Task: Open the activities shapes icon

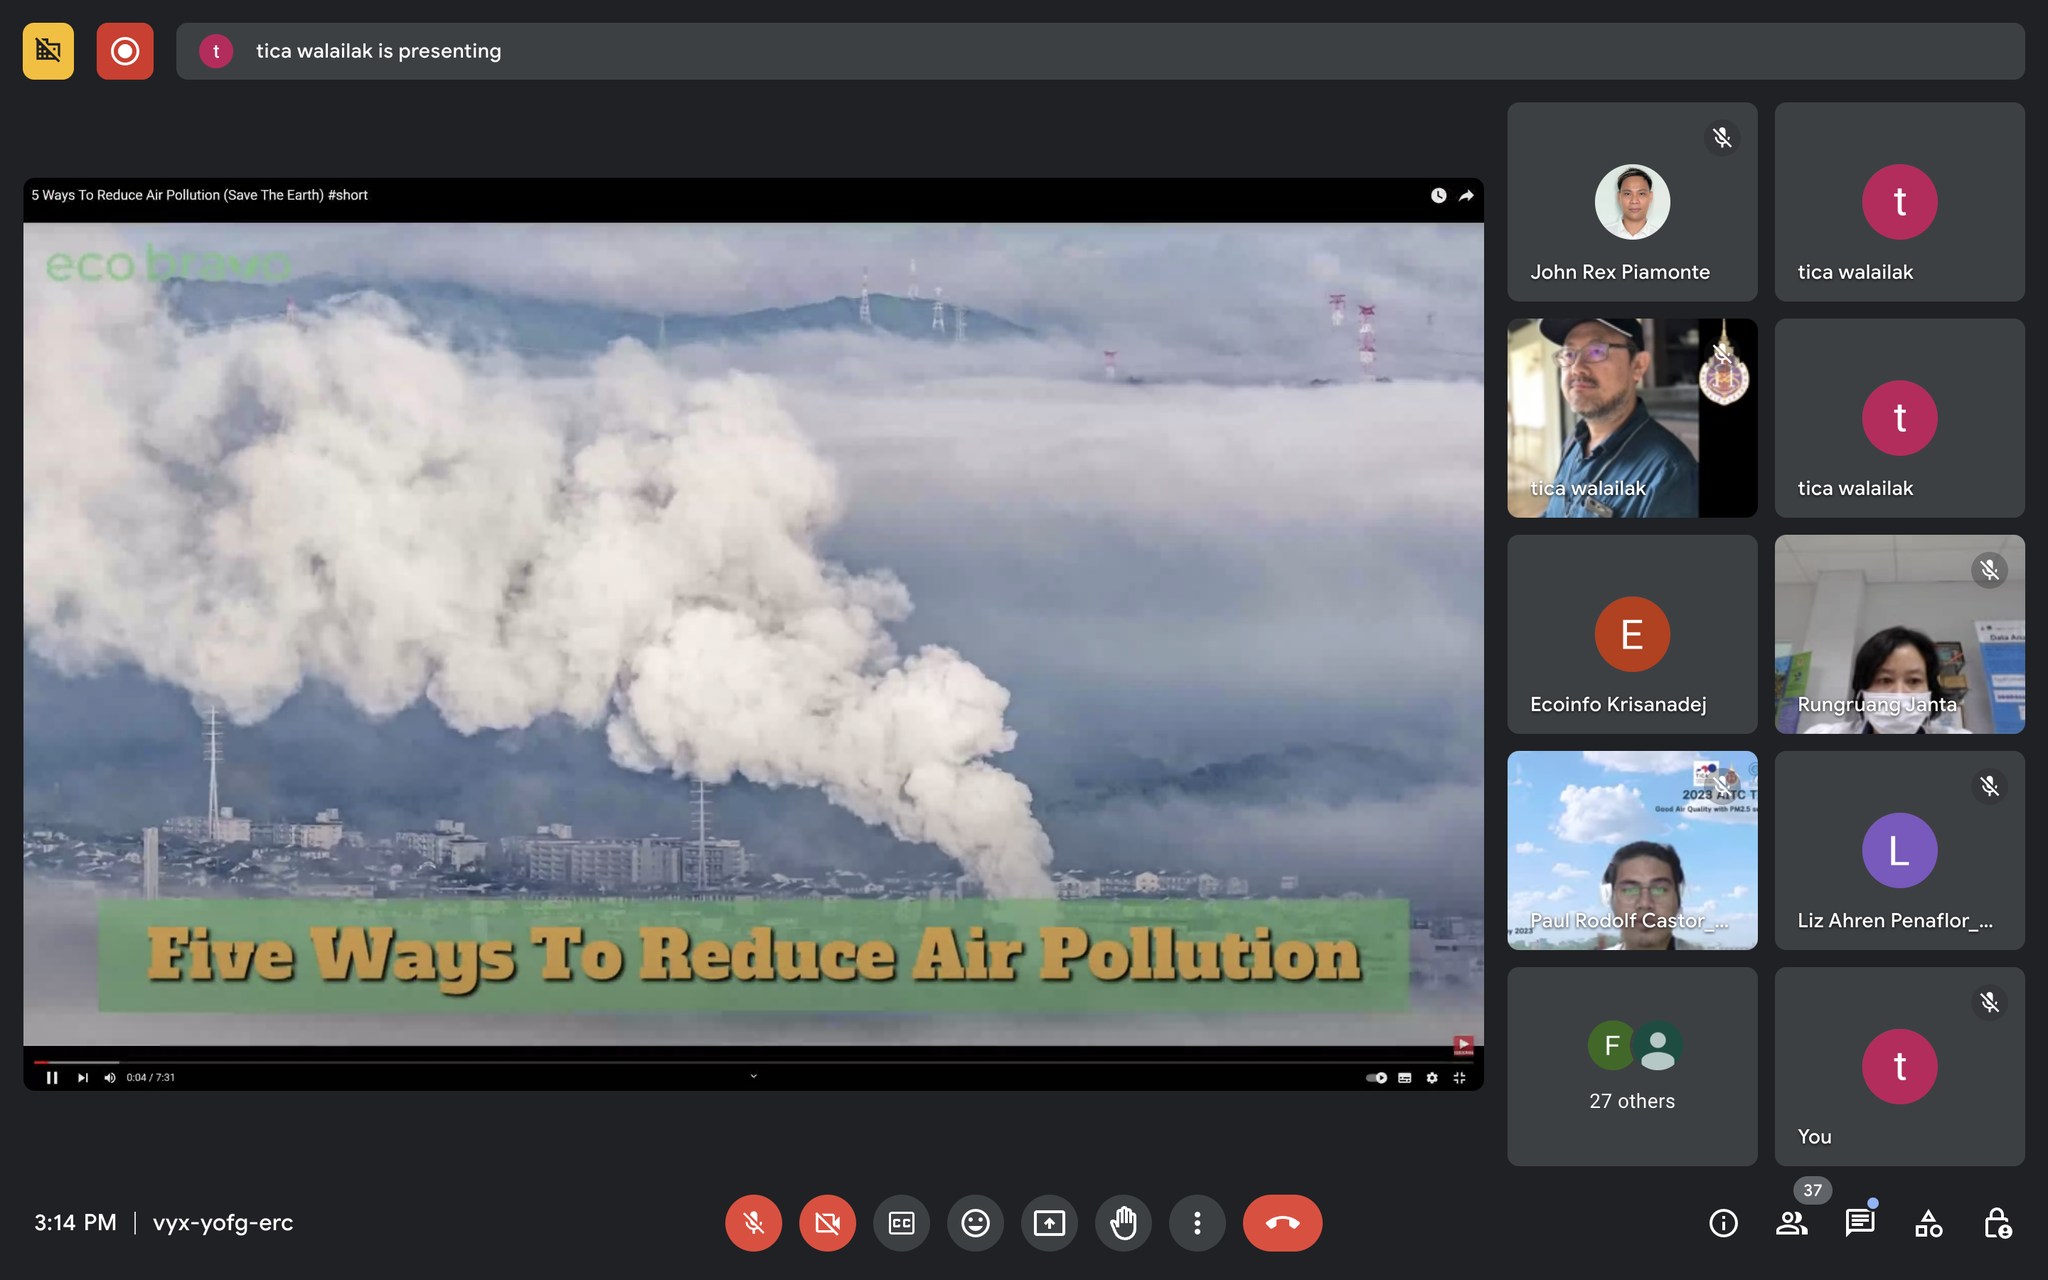Action: [1928, 1222]
